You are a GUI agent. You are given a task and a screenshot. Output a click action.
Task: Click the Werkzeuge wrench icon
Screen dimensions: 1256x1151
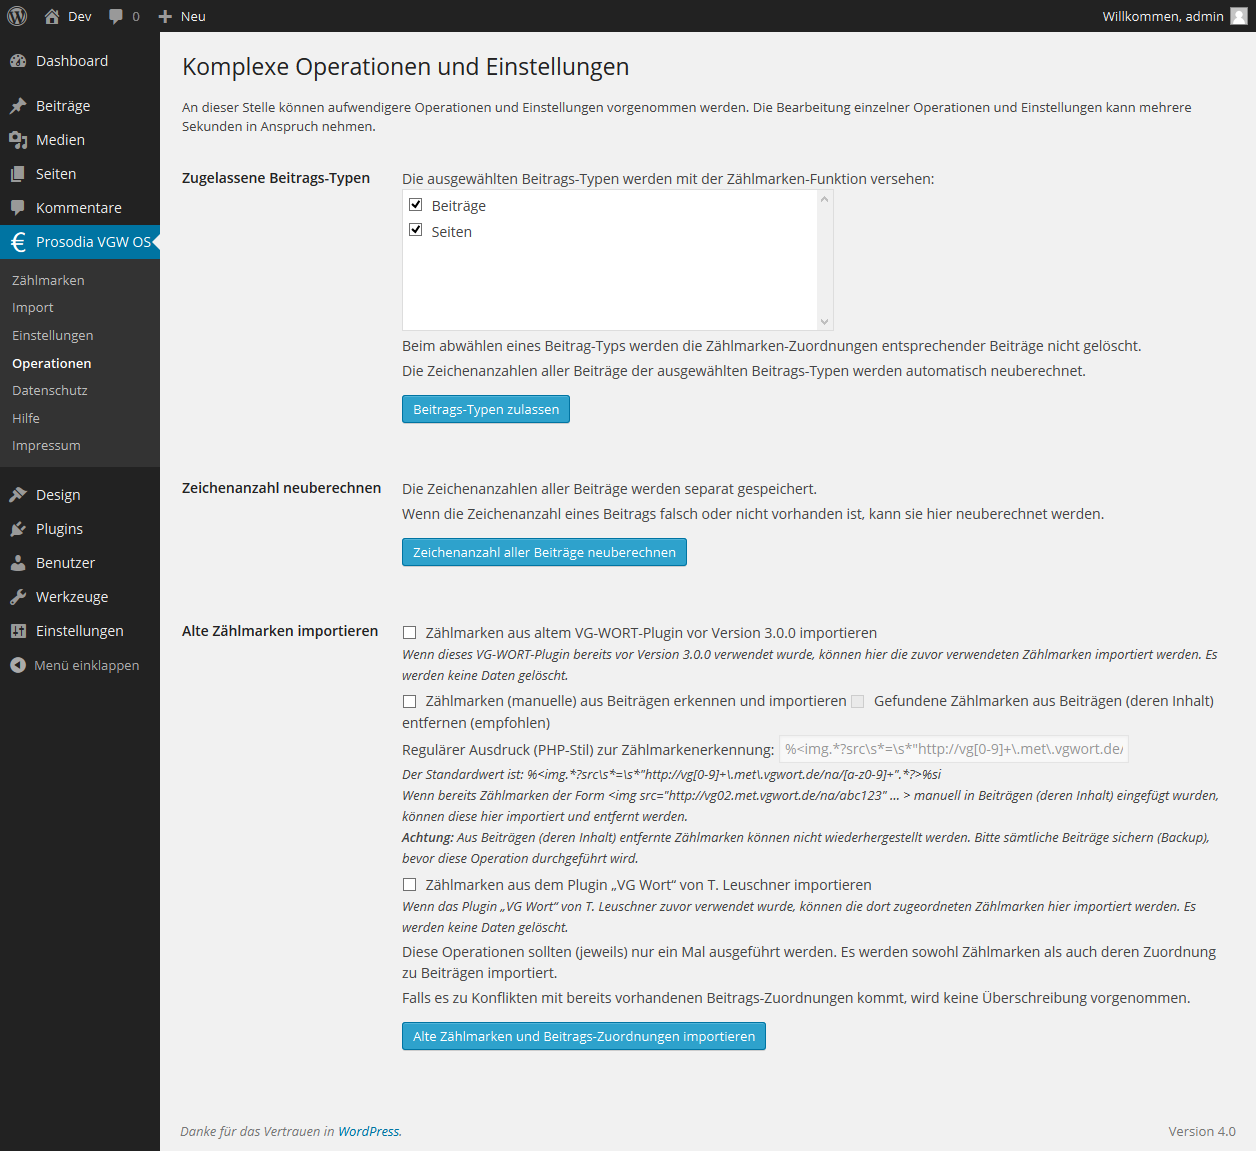(x=18, y=597)
